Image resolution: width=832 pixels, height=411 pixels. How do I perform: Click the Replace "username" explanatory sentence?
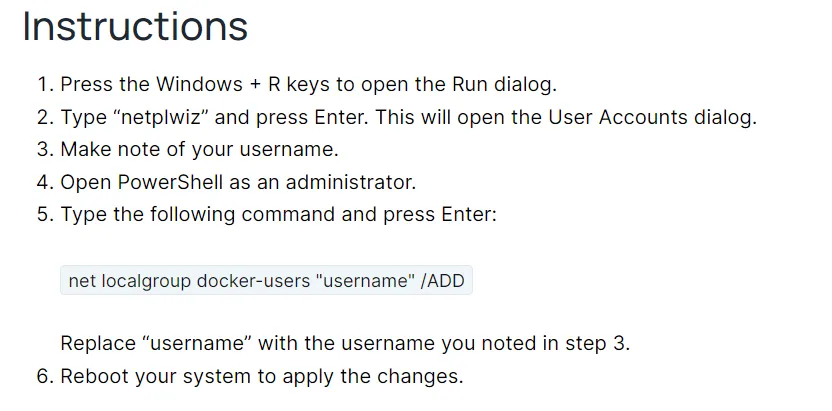point(345,343)
